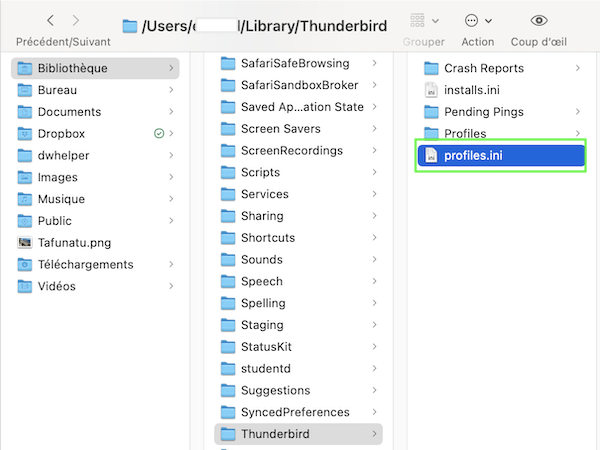
Task: Select the Documents folder icon
Action: point(25,112)
